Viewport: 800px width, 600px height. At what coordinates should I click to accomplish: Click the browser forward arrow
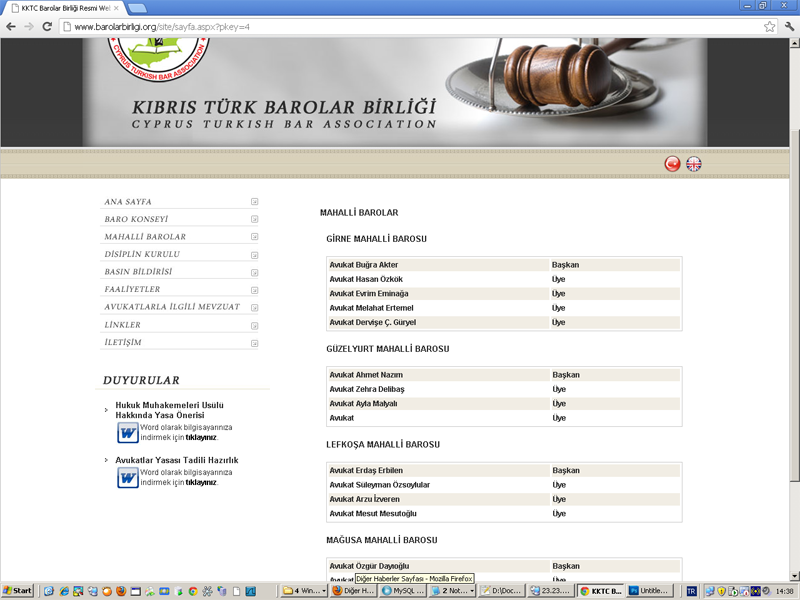click(x=29, y=27)
